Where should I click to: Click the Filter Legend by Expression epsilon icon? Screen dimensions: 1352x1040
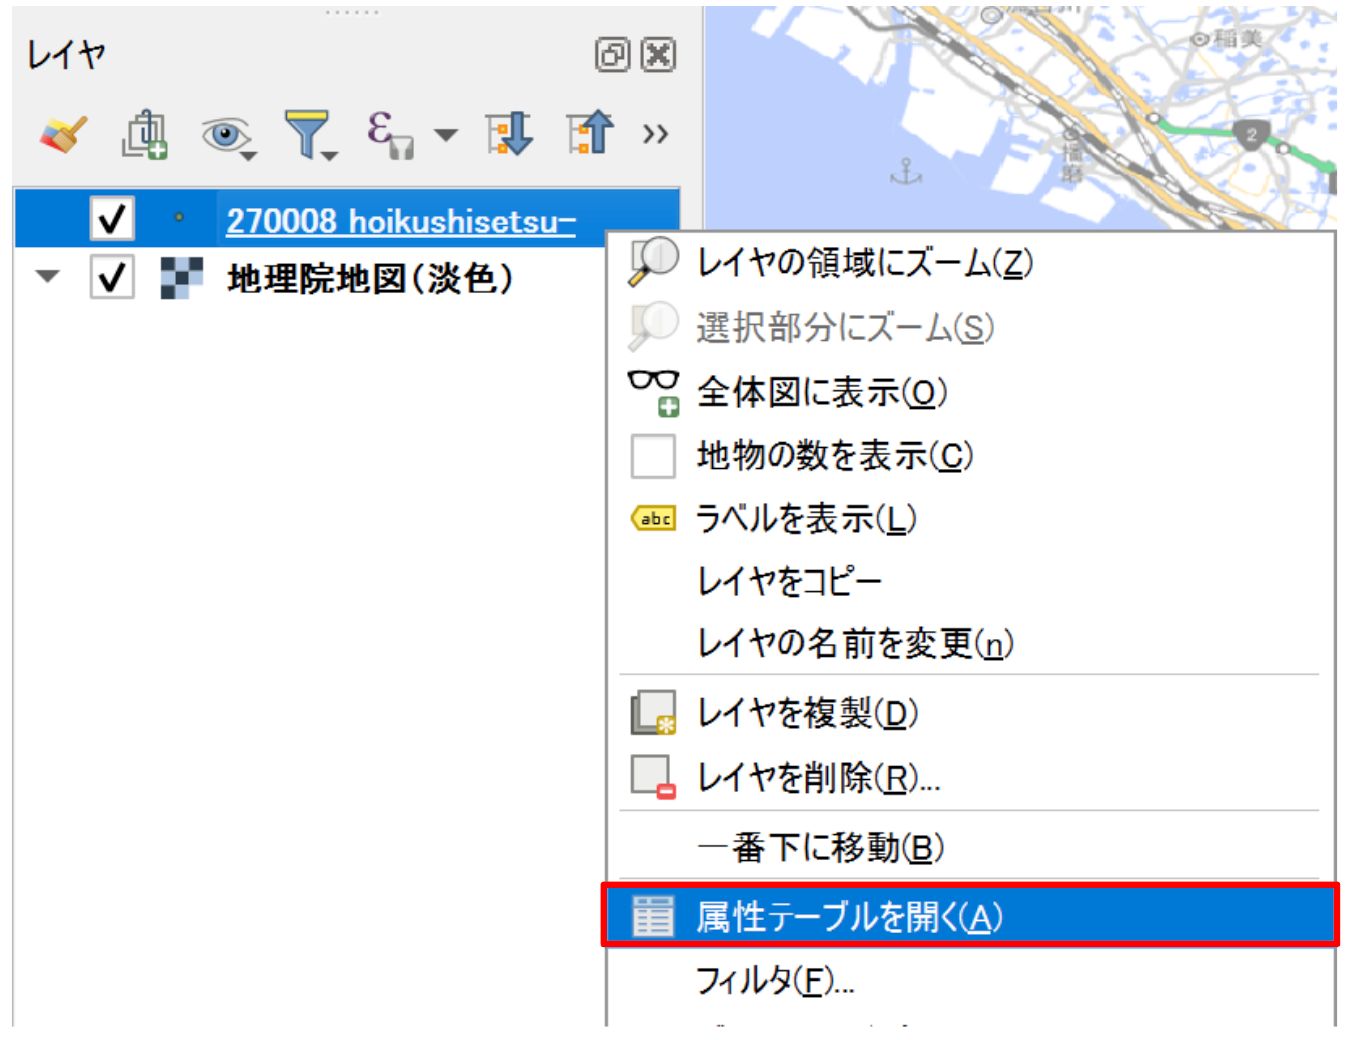(389, 134)
